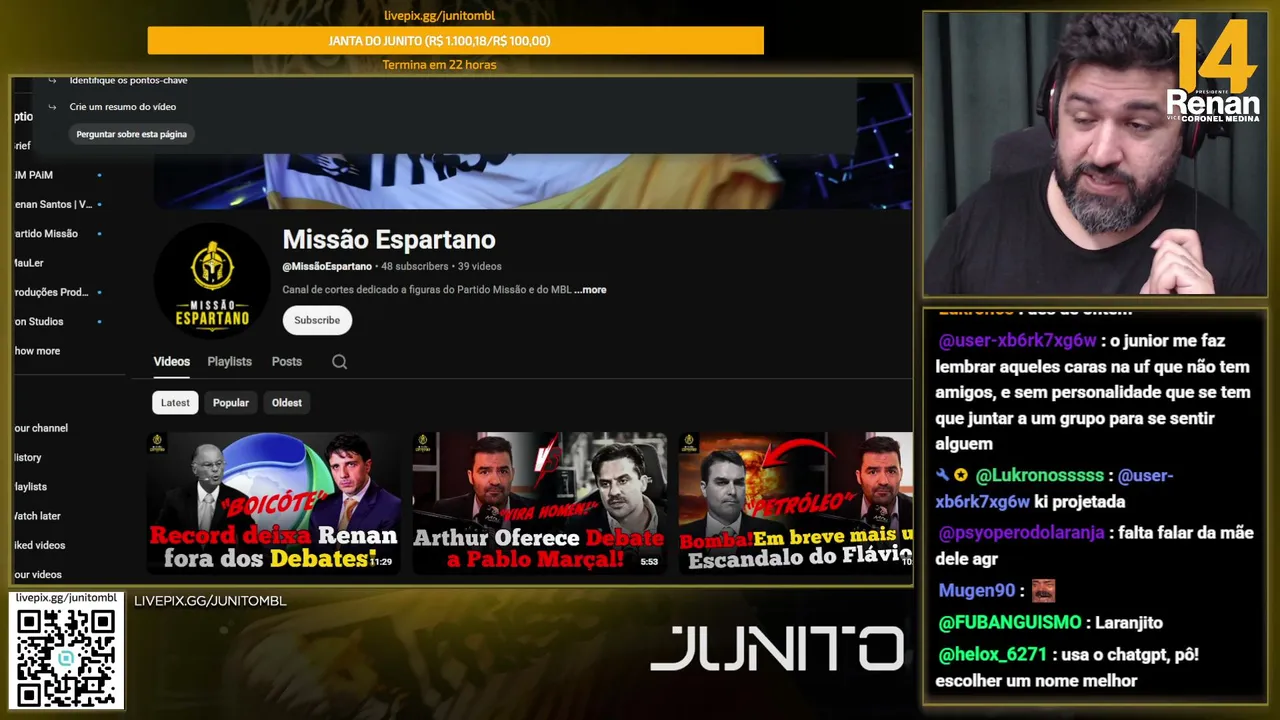Open Watch later in the sidebar
This screenshot has height=720, width=1280.
tap(37, 516)
